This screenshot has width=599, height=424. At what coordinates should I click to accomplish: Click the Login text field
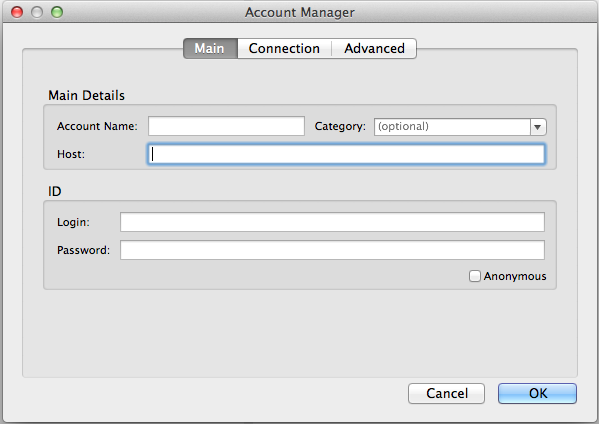coord(332,222)
